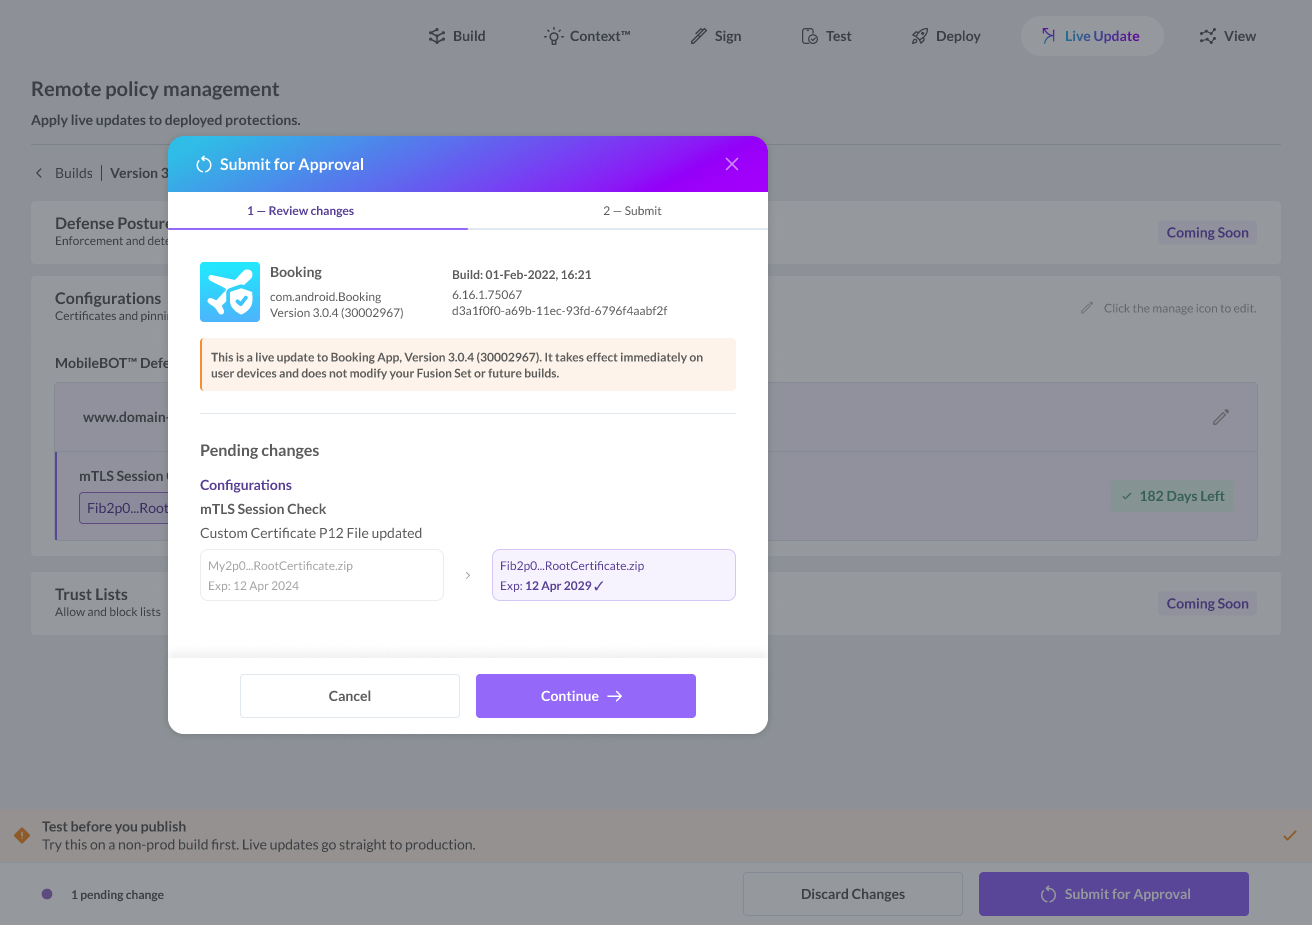Viewport: 1312px width, 925px height.
Task: Click the purple pending change dot
Action: pos(47,894)
